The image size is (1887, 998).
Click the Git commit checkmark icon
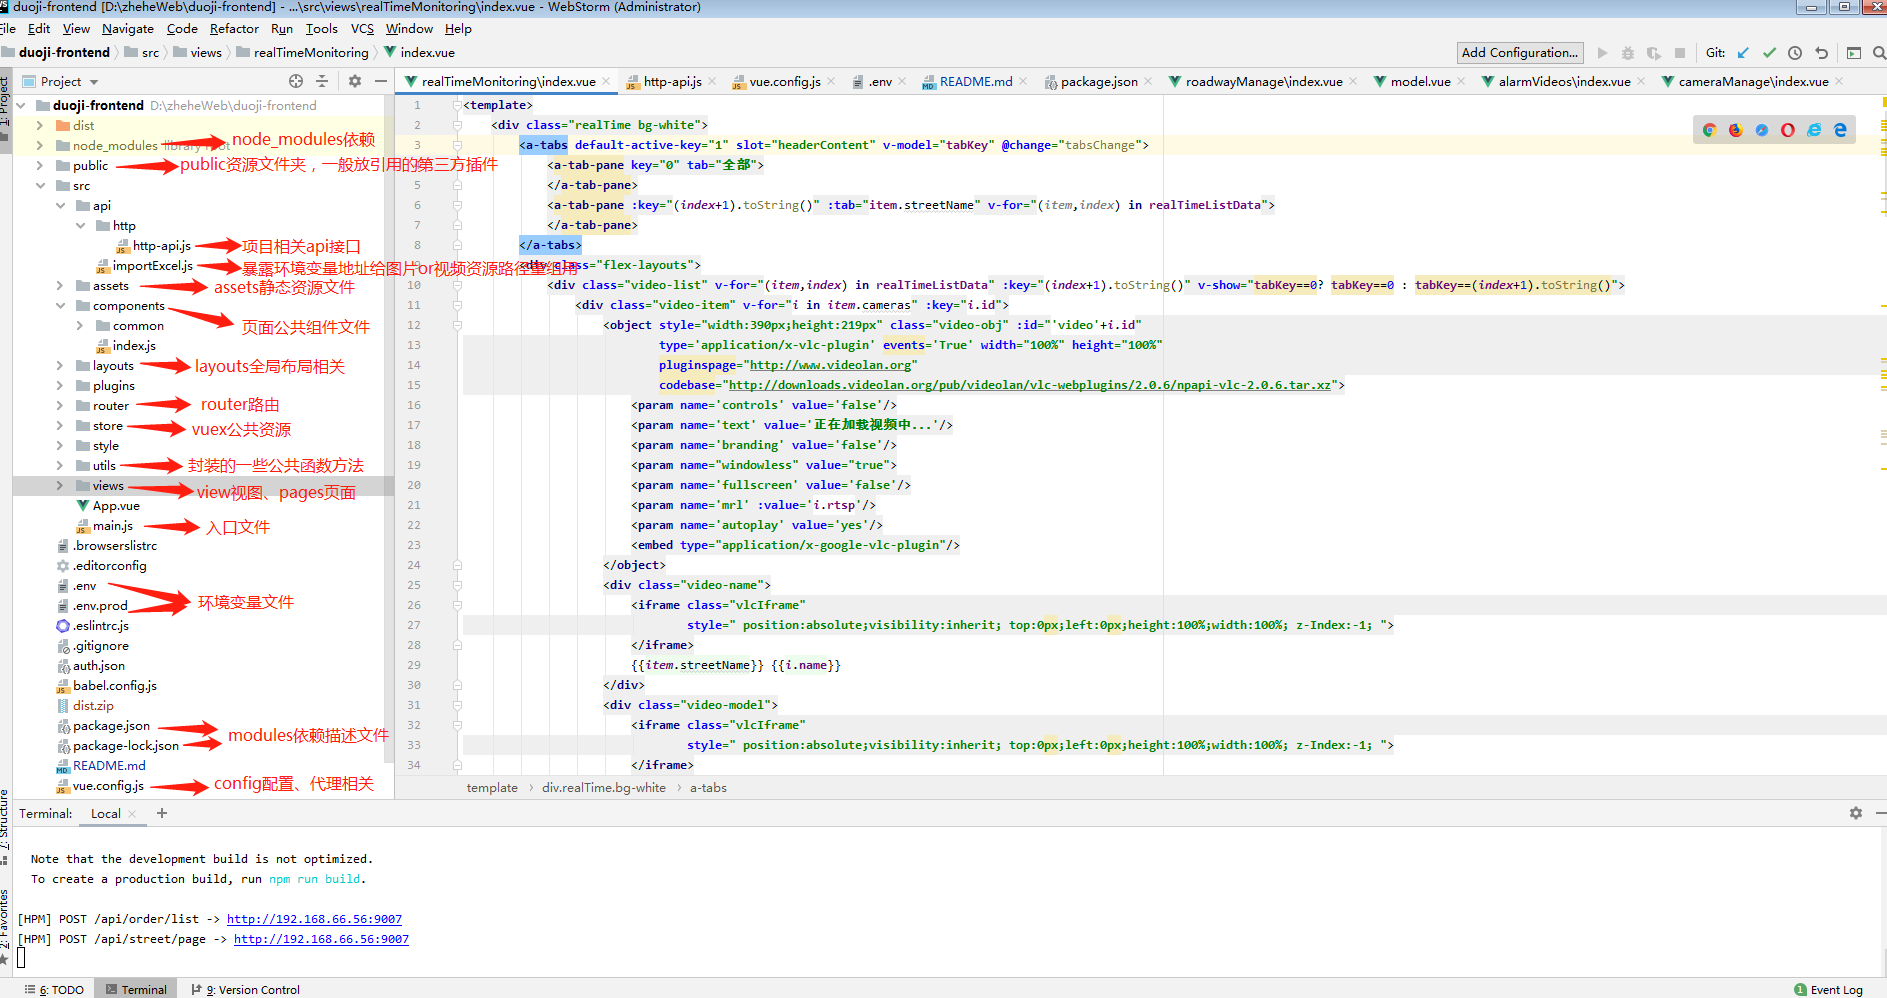tap(1769, 53)
